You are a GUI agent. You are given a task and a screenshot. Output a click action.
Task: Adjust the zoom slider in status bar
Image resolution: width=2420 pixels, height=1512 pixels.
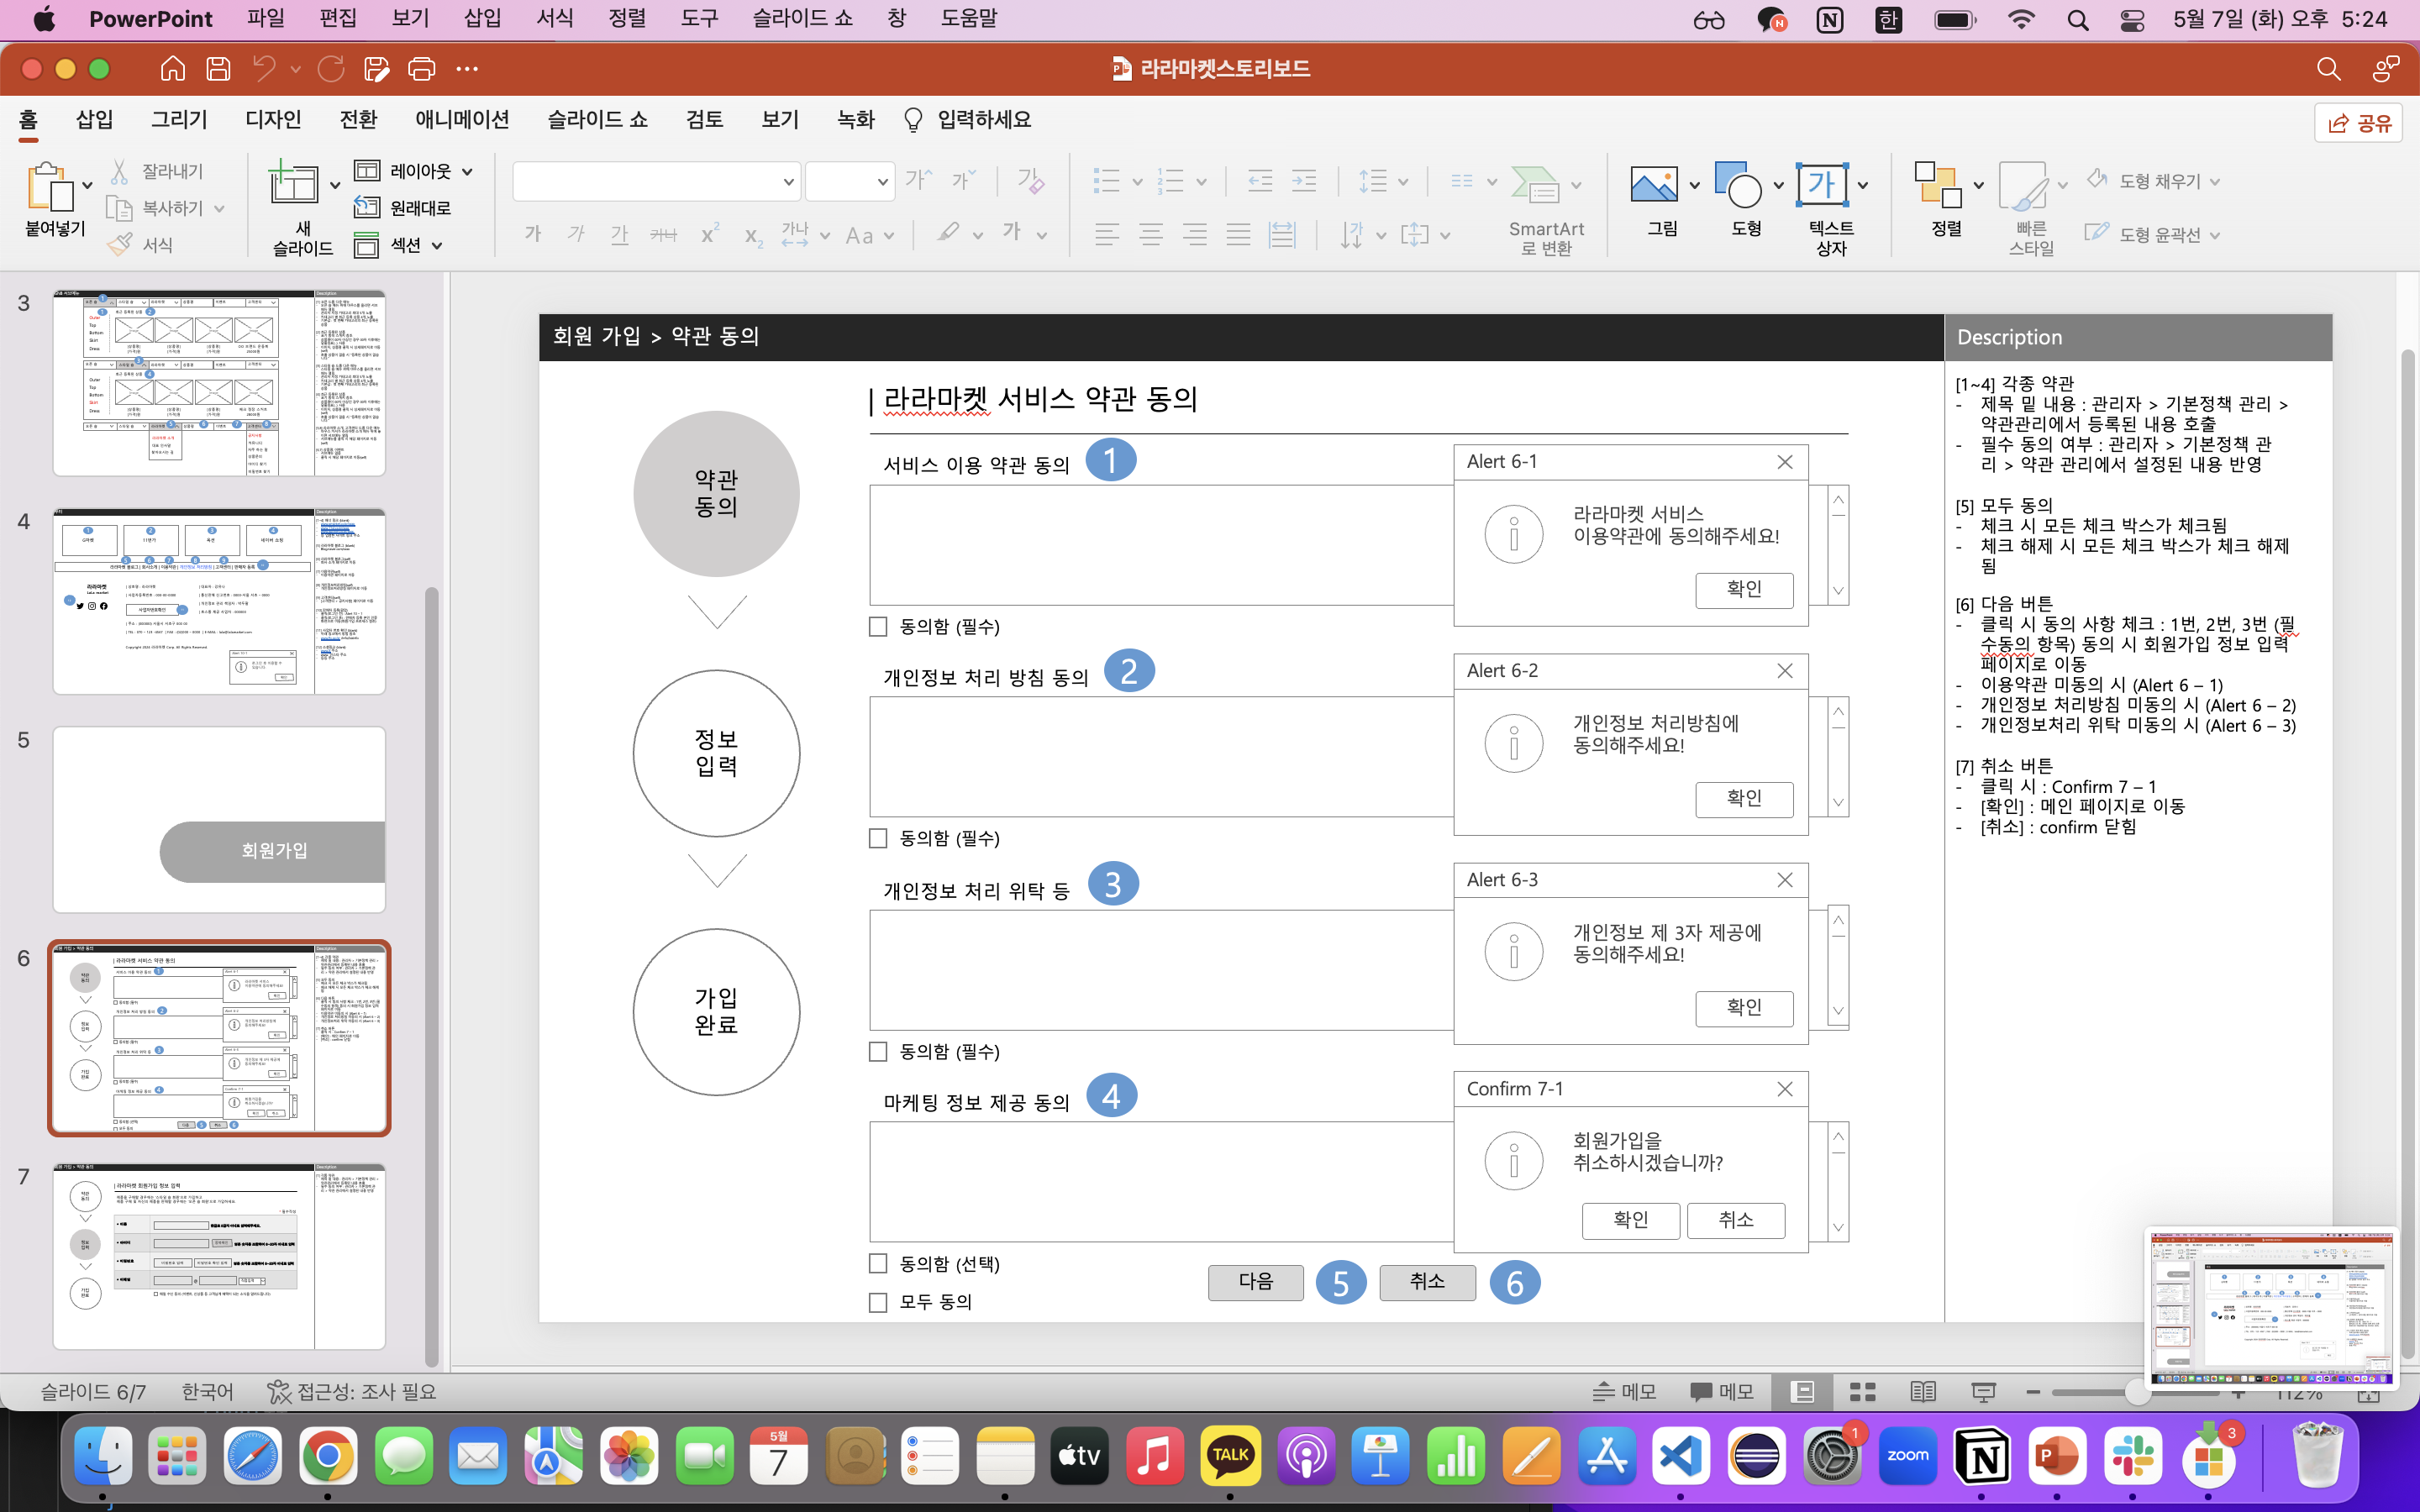[2137, 1392]
